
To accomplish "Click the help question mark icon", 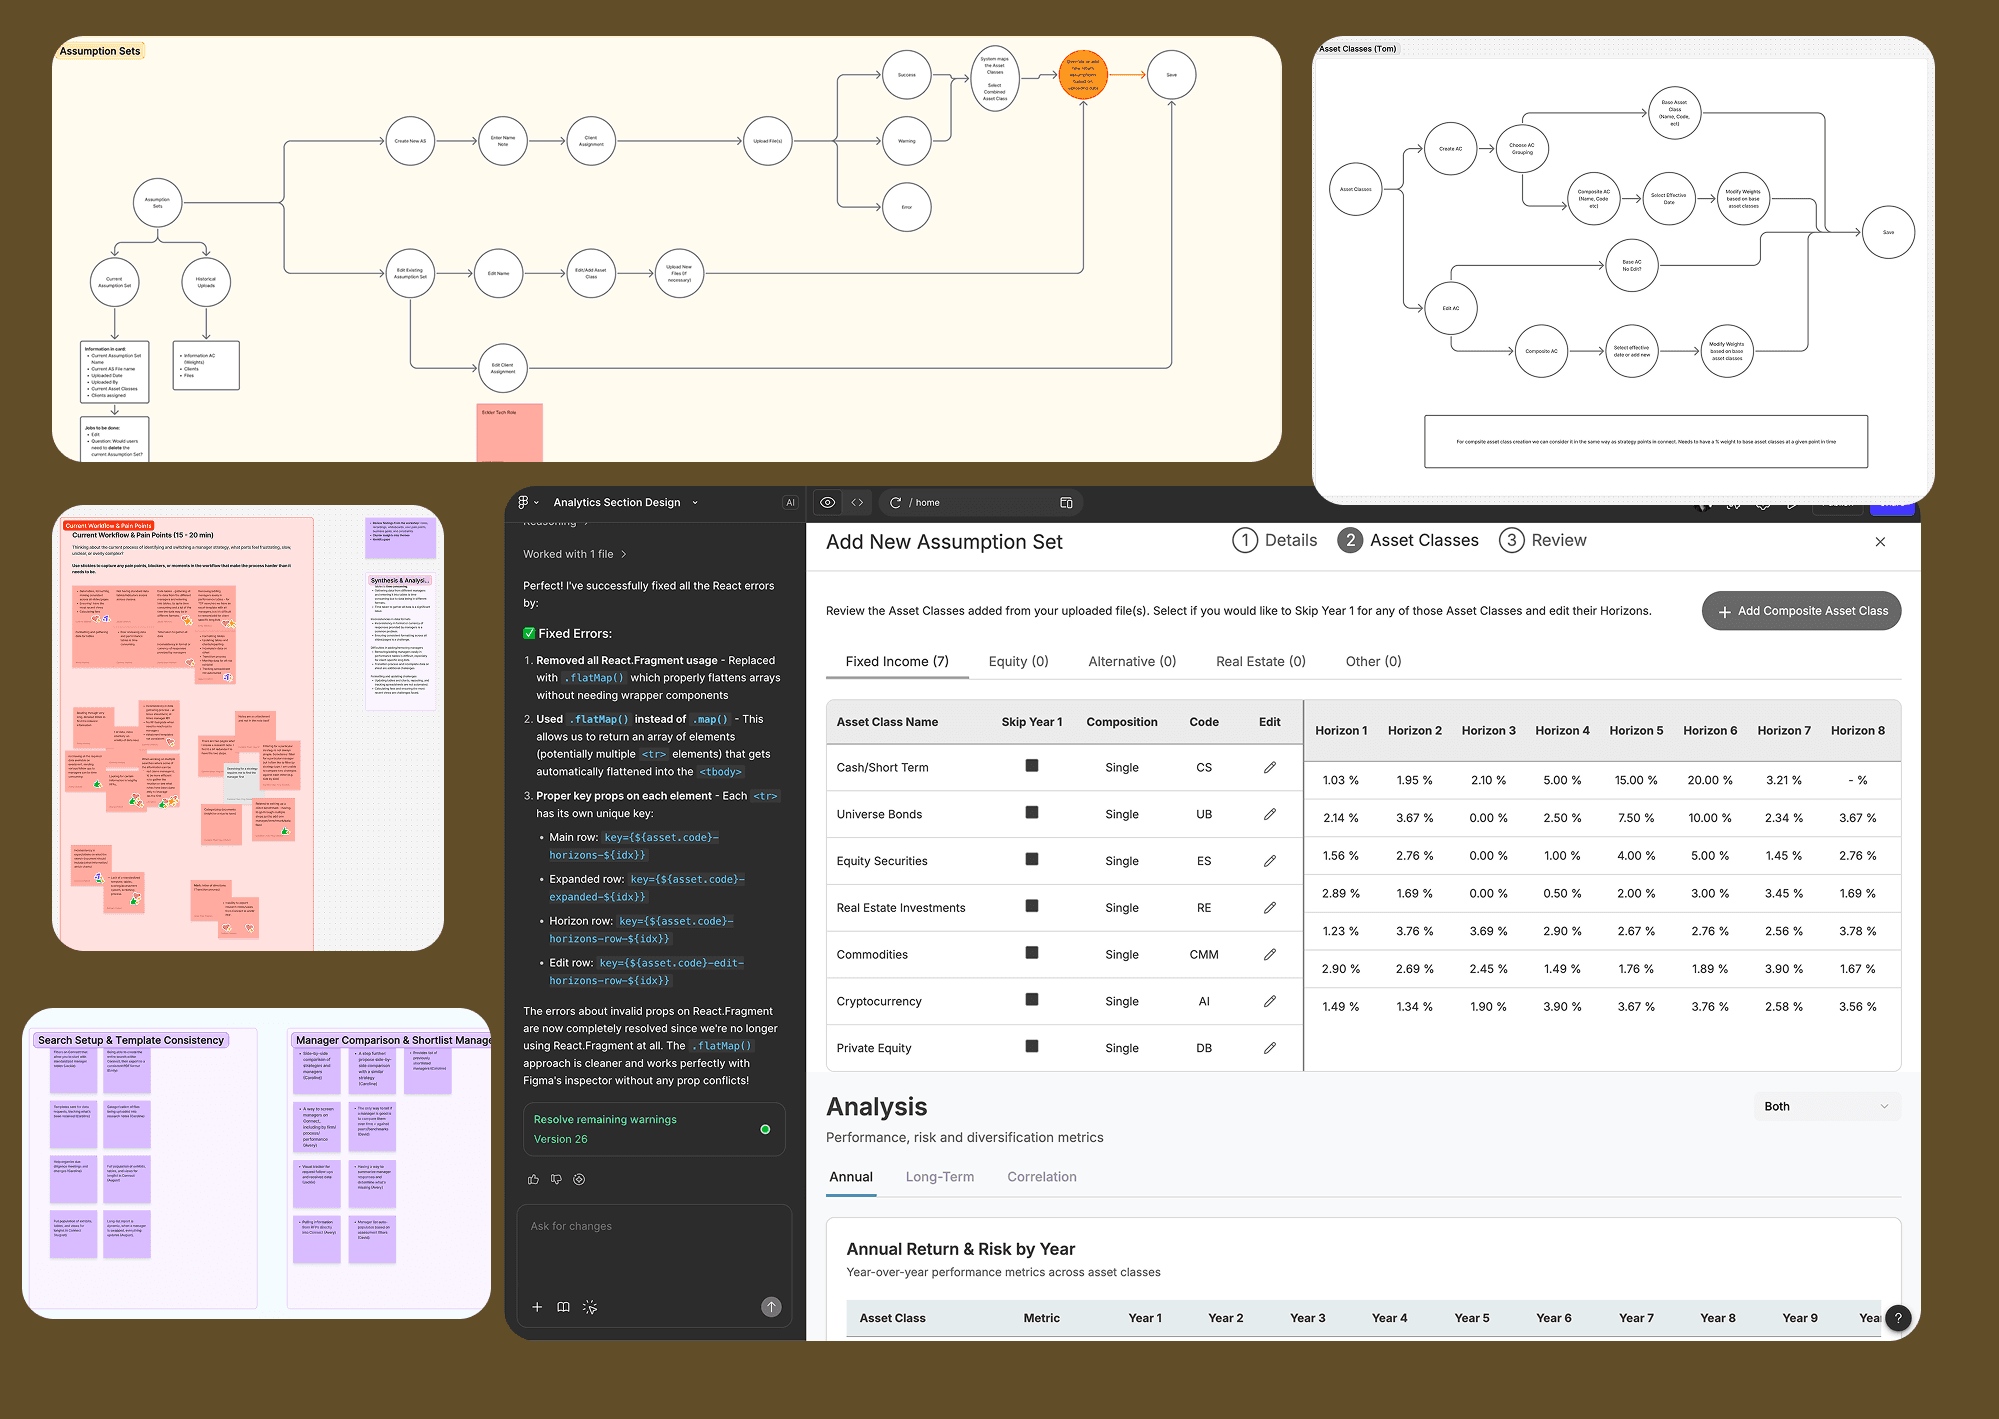I will [x=1897, y=1318].
